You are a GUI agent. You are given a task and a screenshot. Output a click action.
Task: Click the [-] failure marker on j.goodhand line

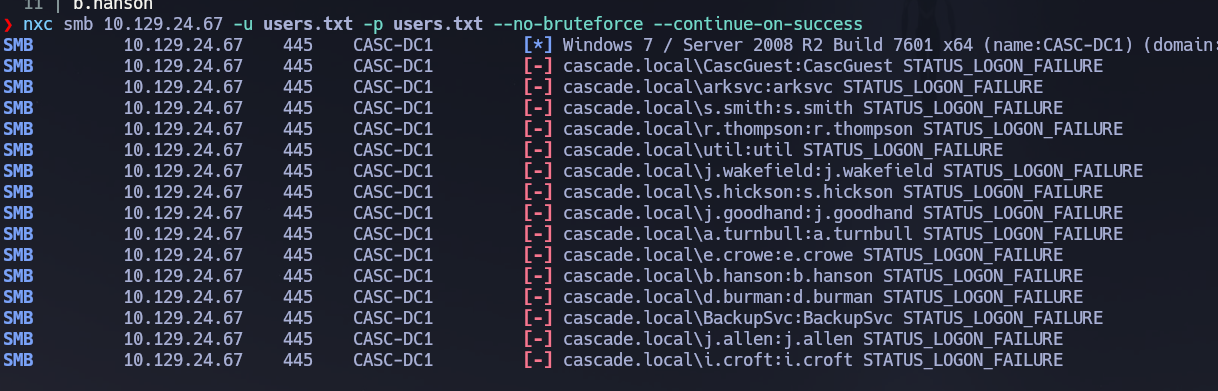click(538, 213)
